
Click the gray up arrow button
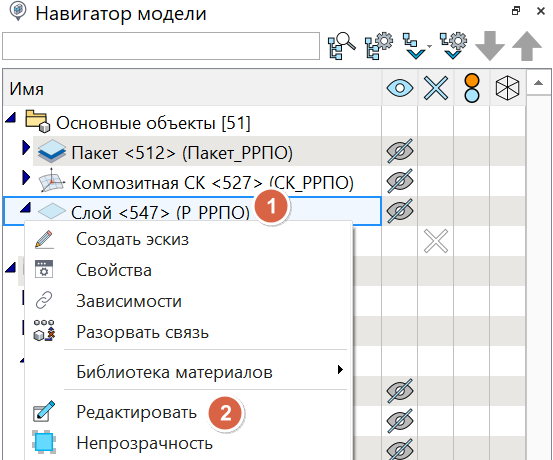click(527, 46)
